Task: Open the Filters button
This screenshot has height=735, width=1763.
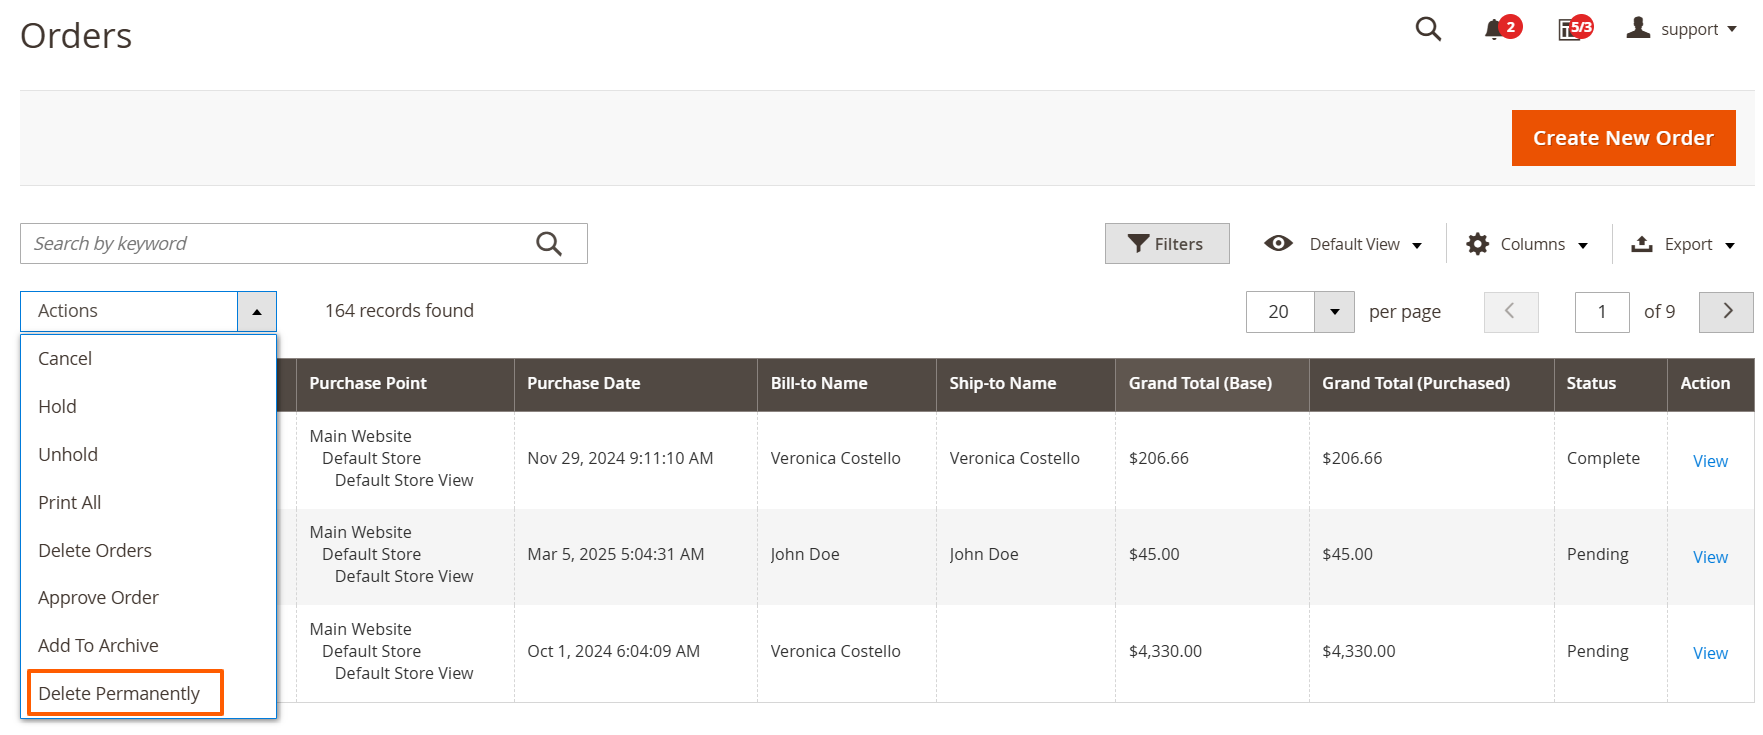Action: (x=1167, y=244)
